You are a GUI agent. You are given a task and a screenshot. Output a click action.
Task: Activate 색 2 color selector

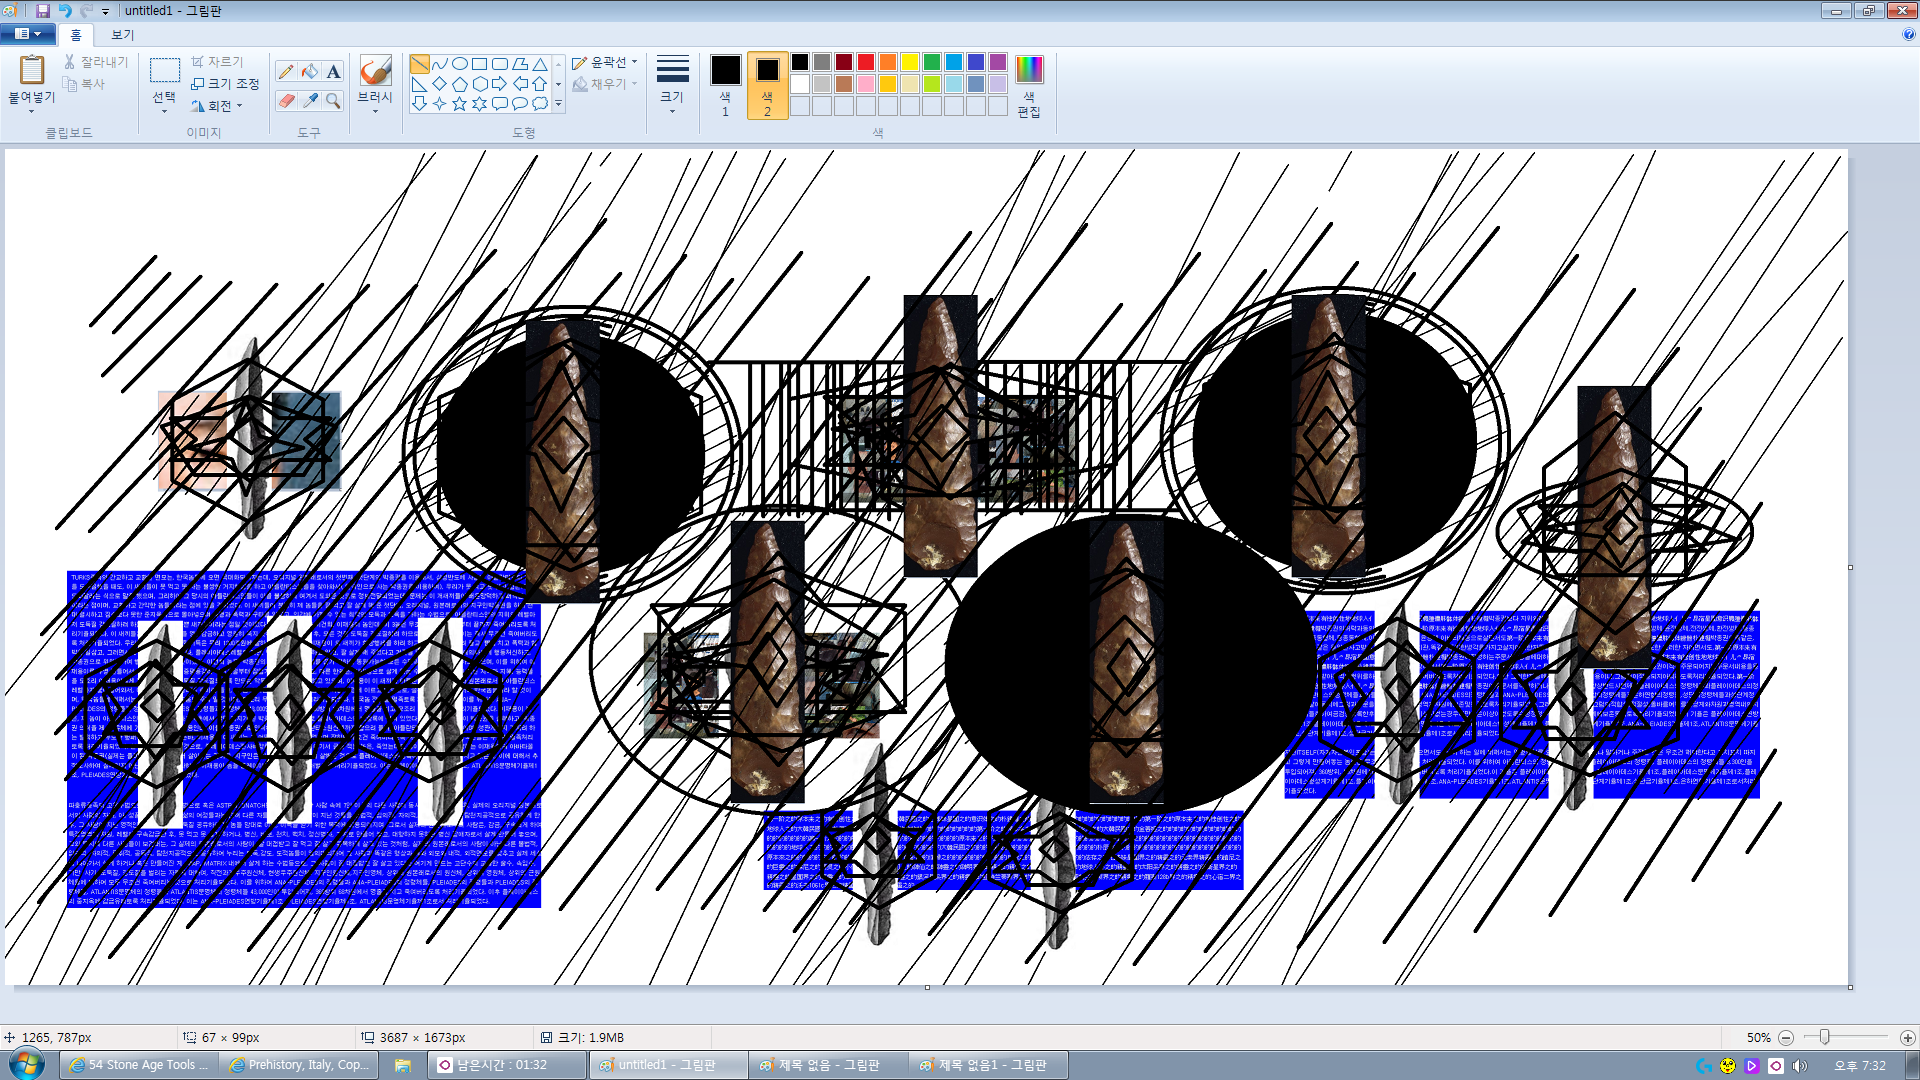point(767,84)
